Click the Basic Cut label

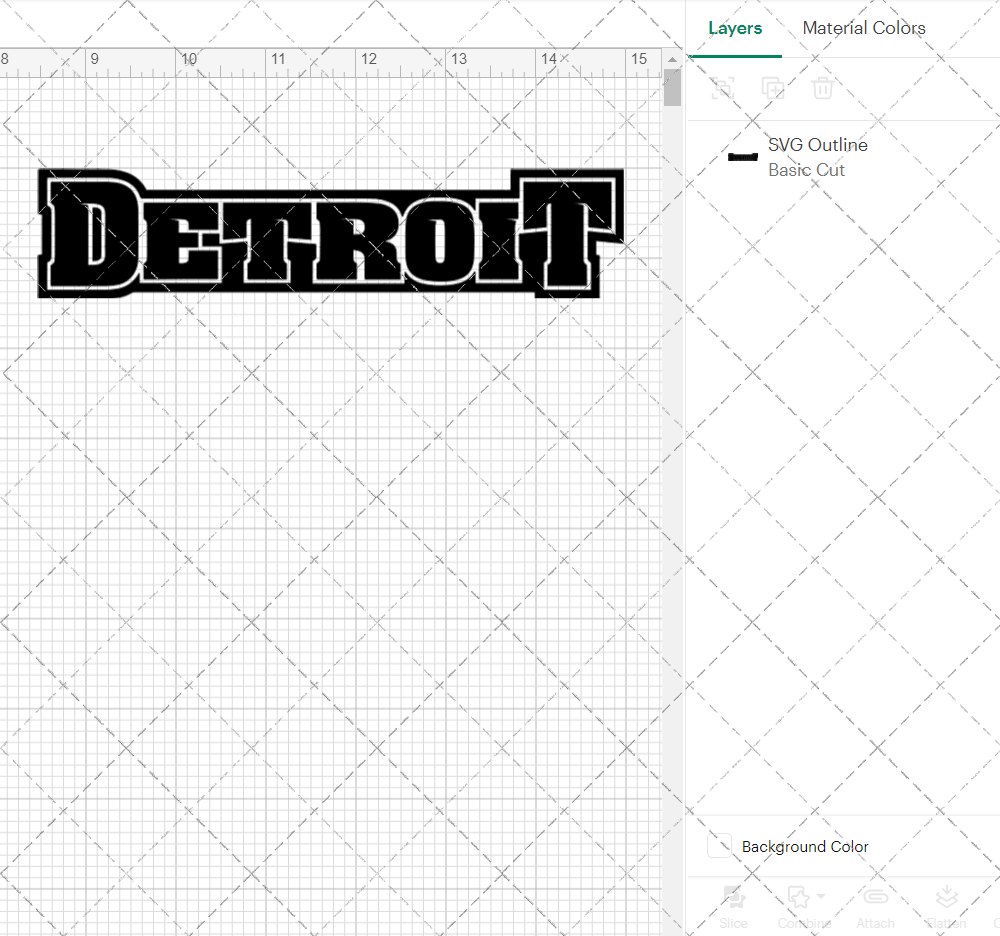click(x=806, y=170)
